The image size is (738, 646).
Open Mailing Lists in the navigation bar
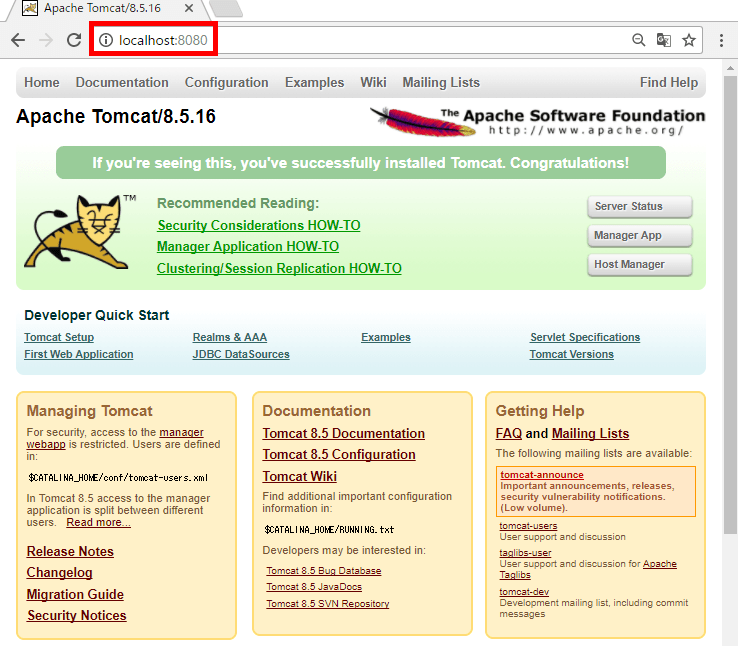tap(441, 82)
